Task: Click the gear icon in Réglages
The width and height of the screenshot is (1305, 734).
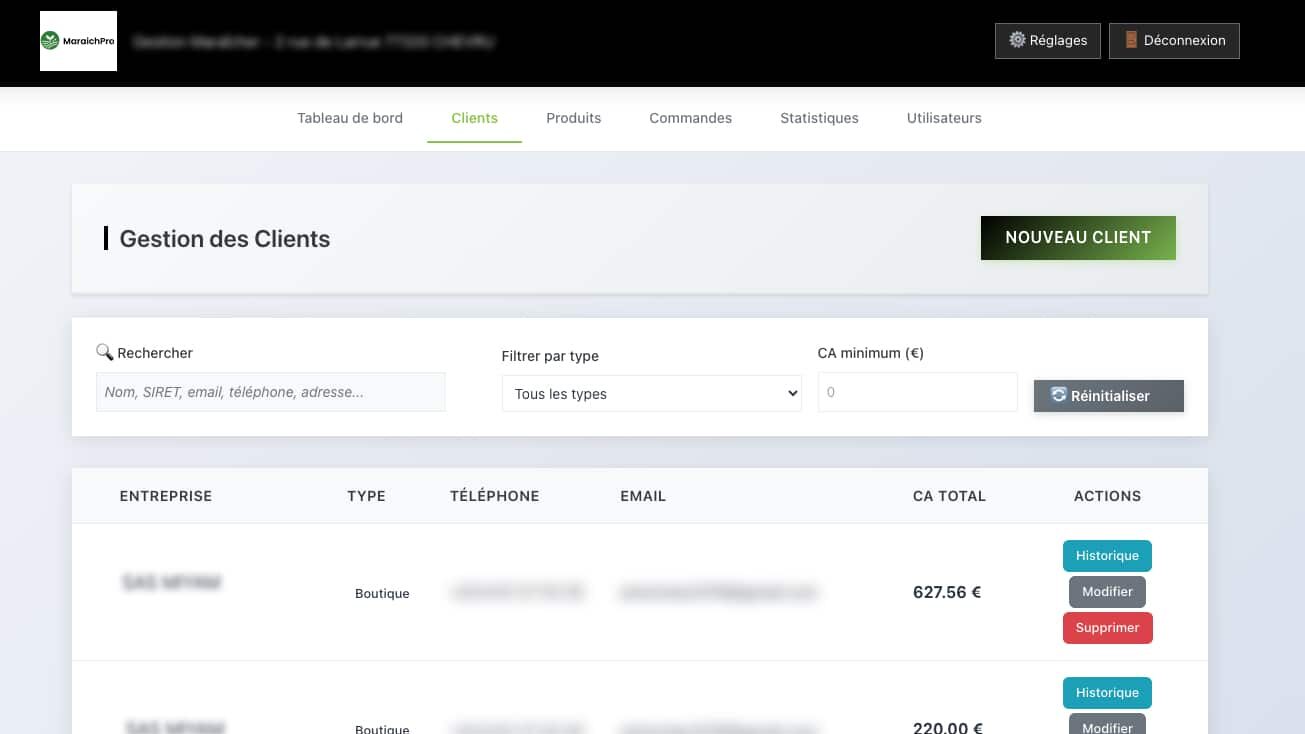Action: click(1018, 40)
